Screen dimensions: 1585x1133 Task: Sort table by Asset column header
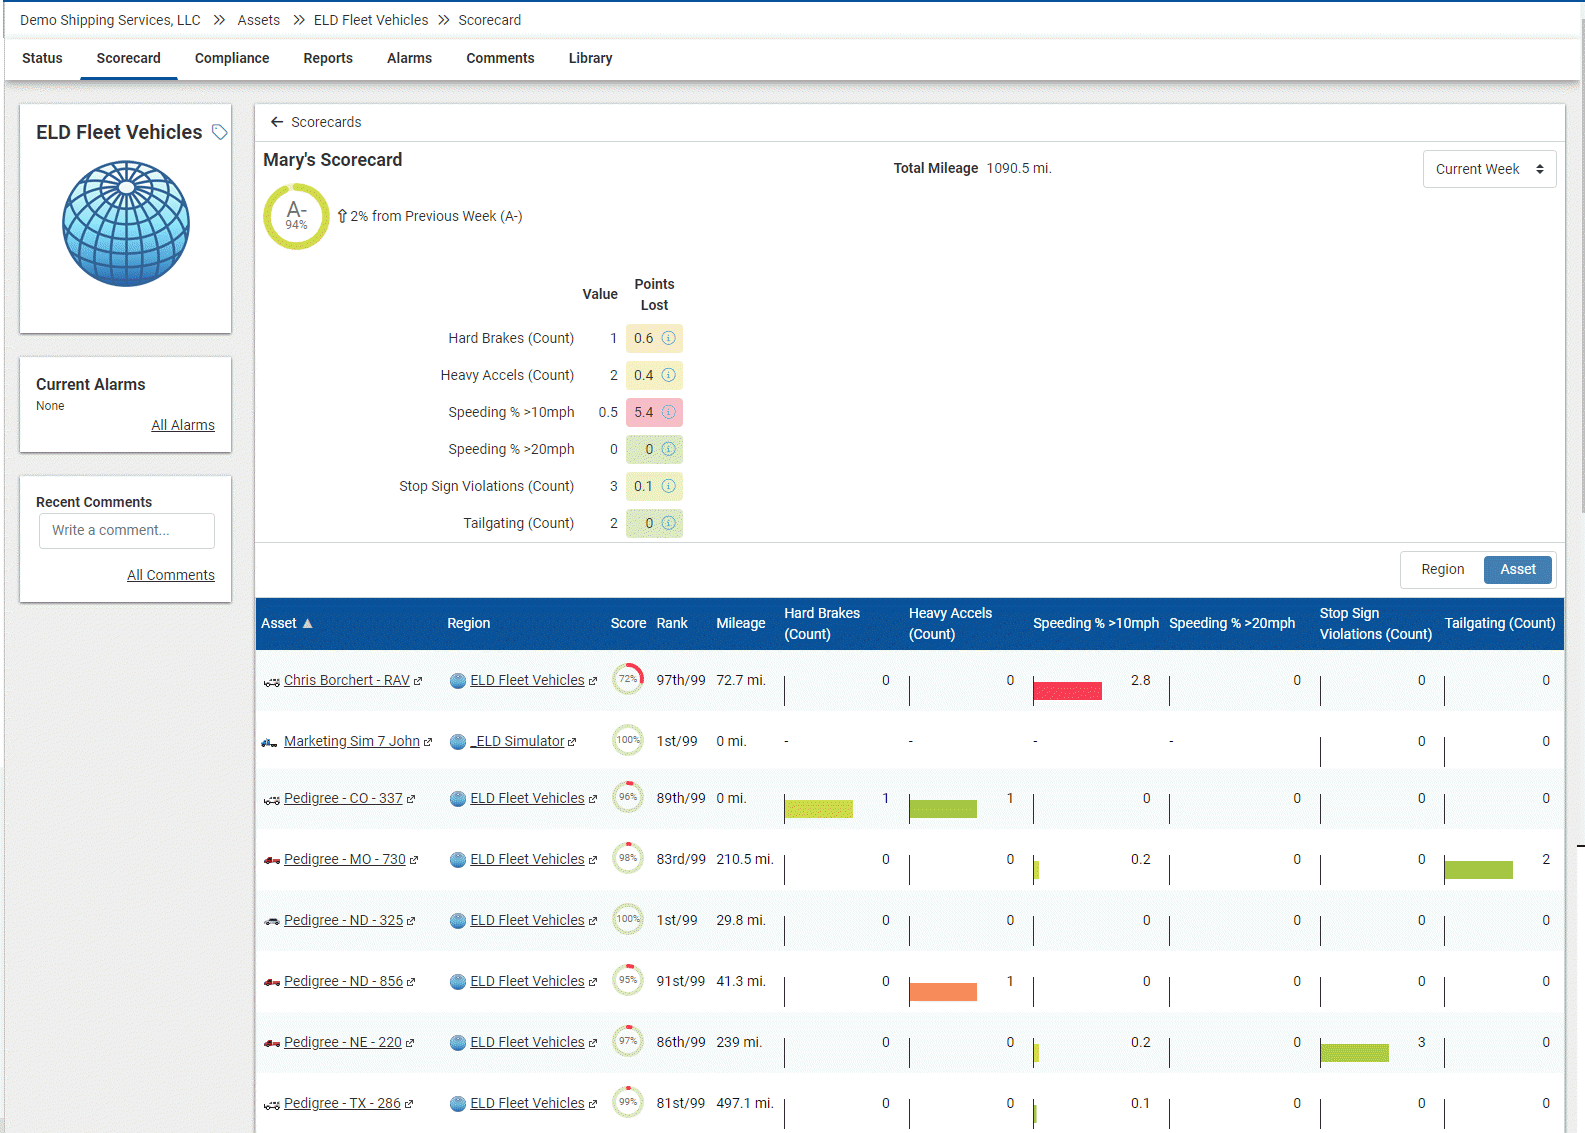[279, 623]
